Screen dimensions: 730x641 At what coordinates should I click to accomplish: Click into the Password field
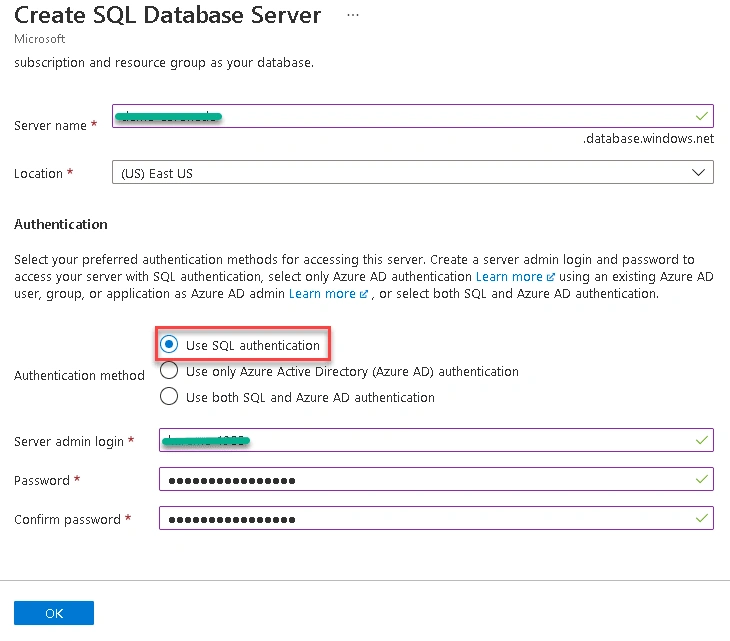click(436, 479)
